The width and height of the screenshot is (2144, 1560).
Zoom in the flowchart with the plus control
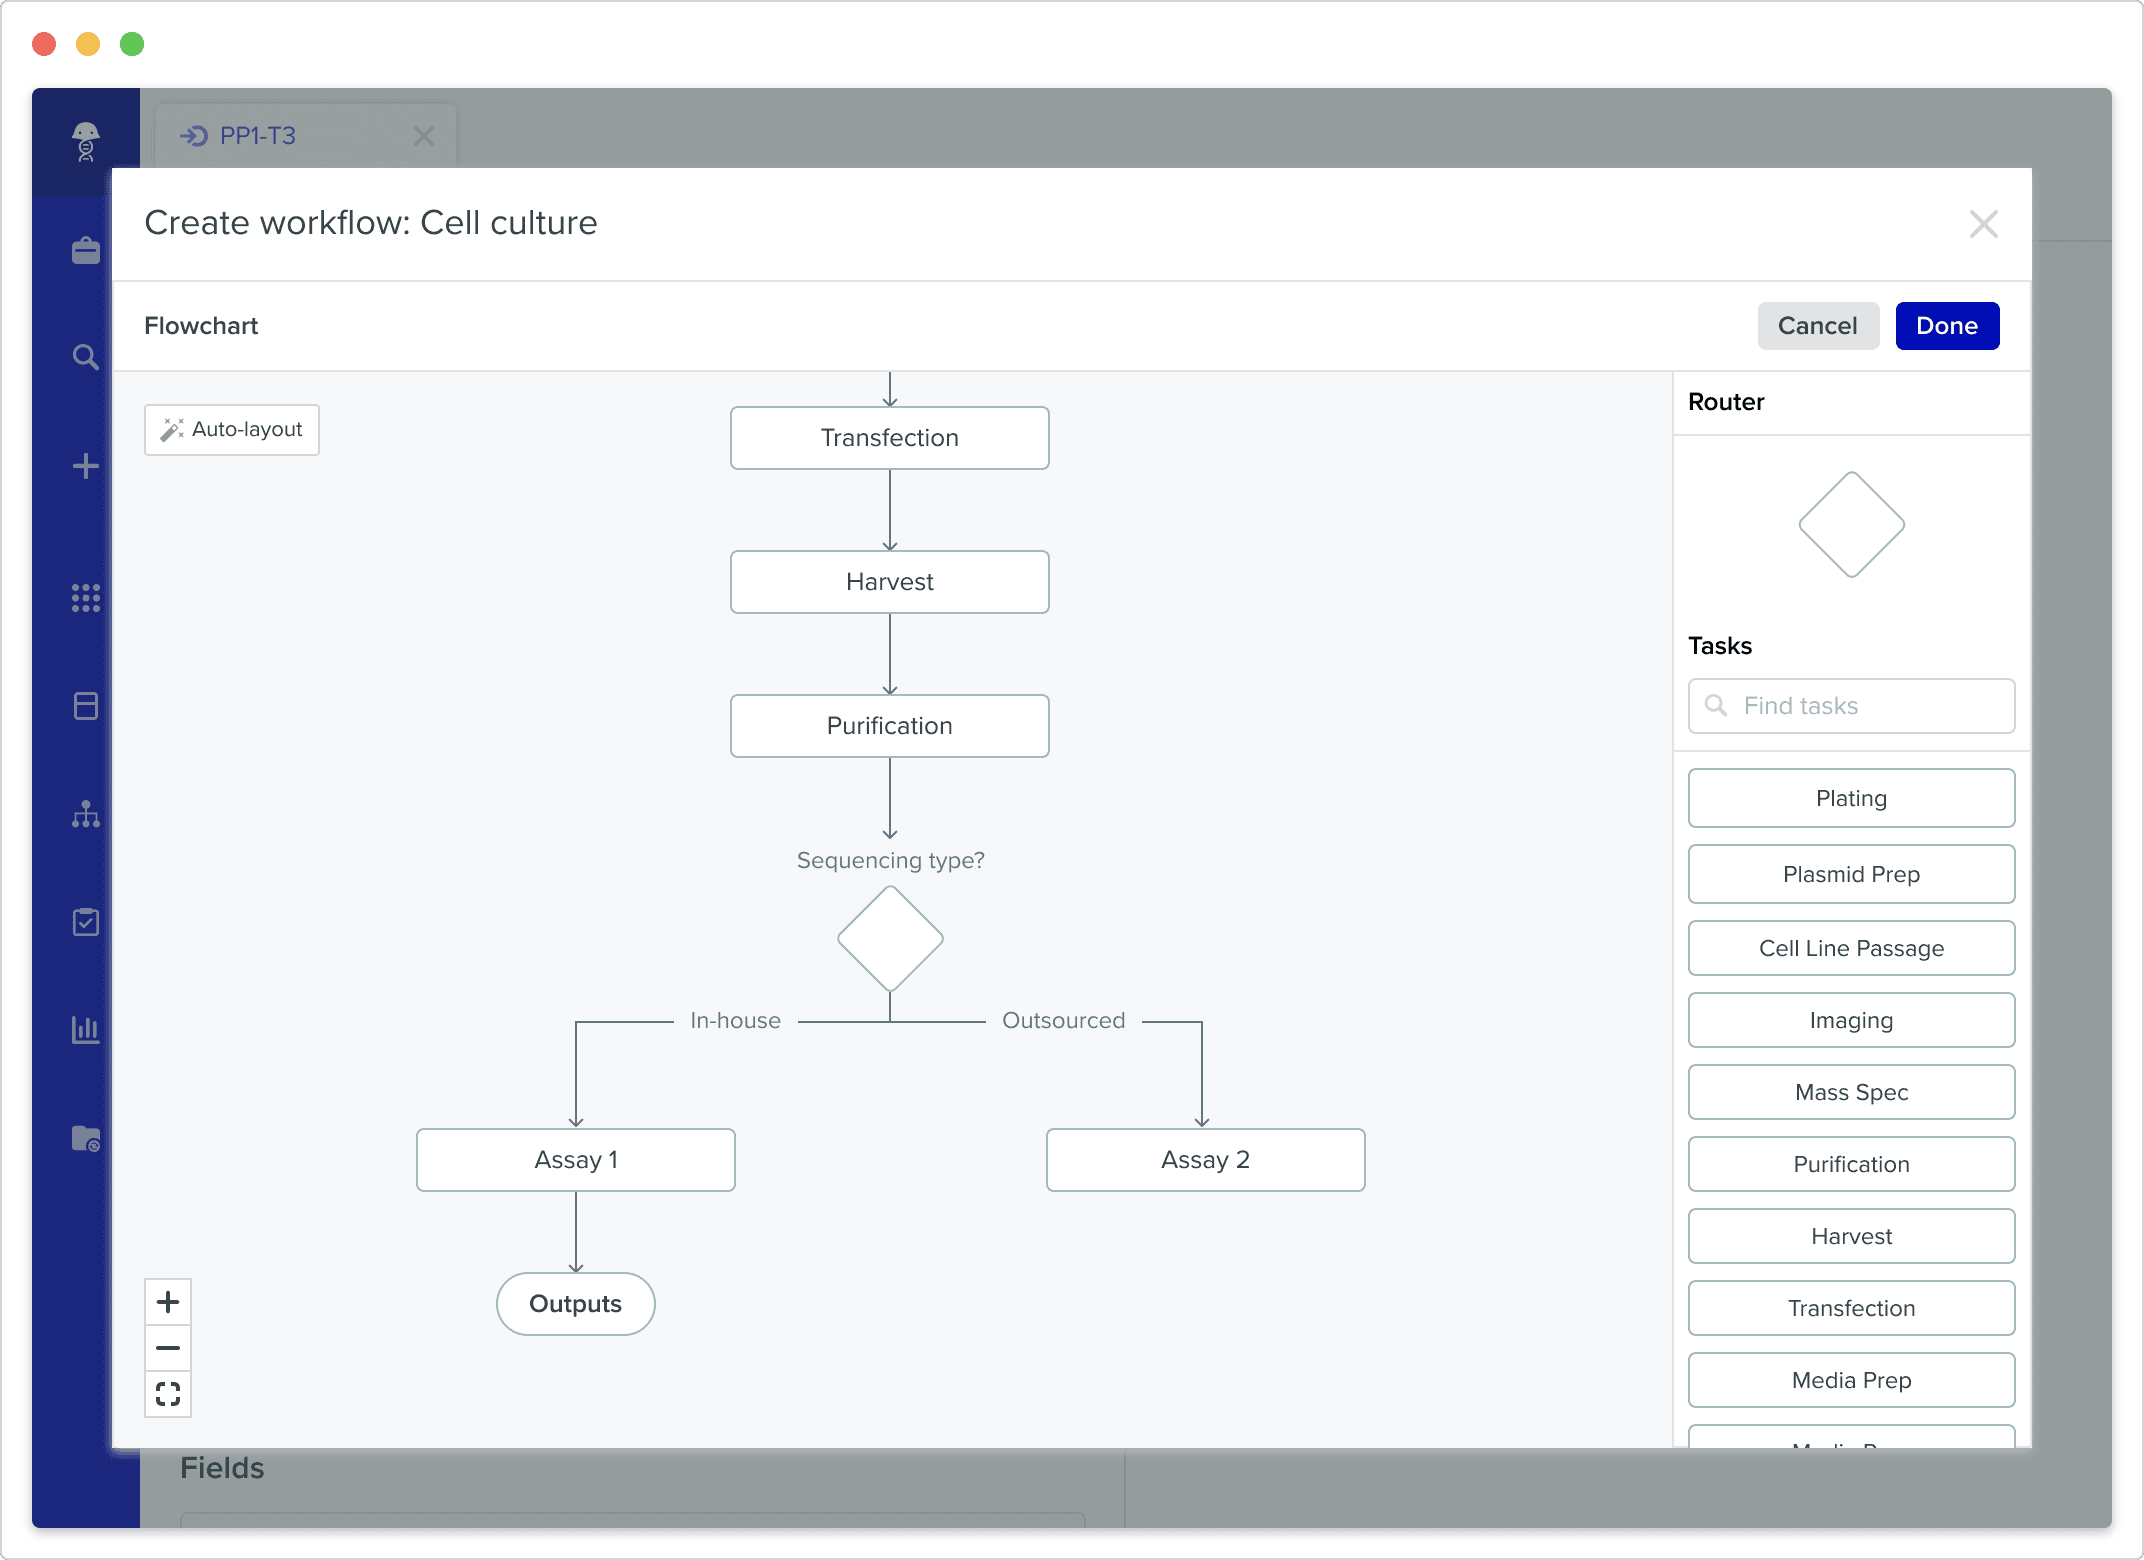(x=168, y=1302)
